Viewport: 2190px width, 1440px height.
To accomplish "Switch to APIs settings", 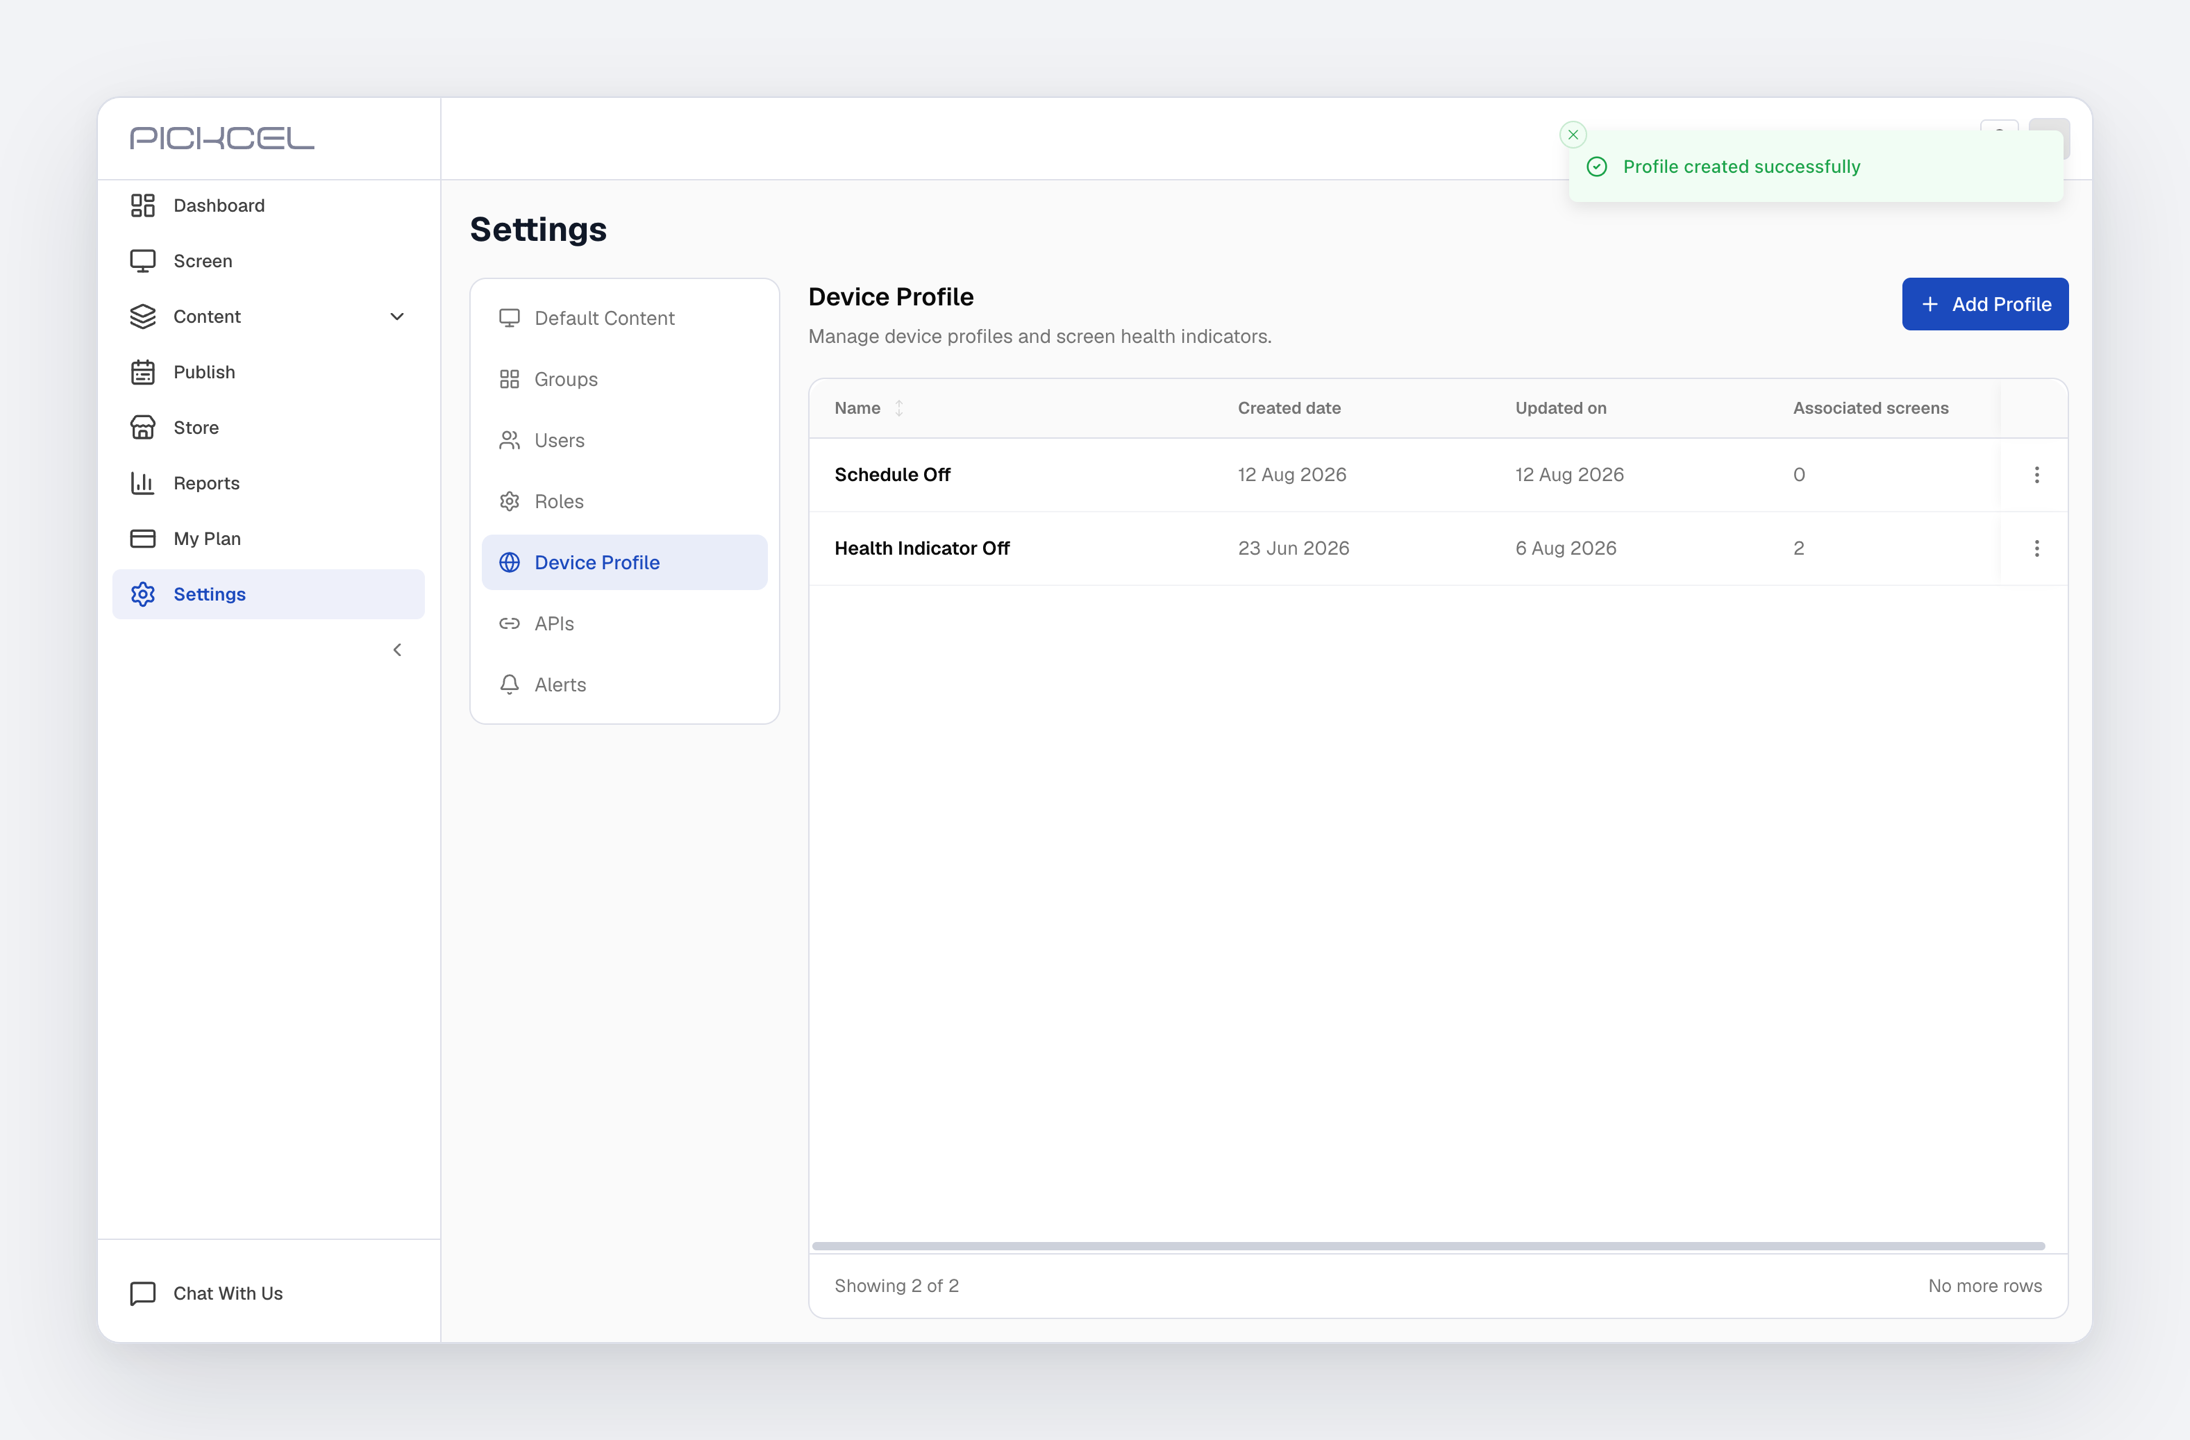I will click(625, 623).
